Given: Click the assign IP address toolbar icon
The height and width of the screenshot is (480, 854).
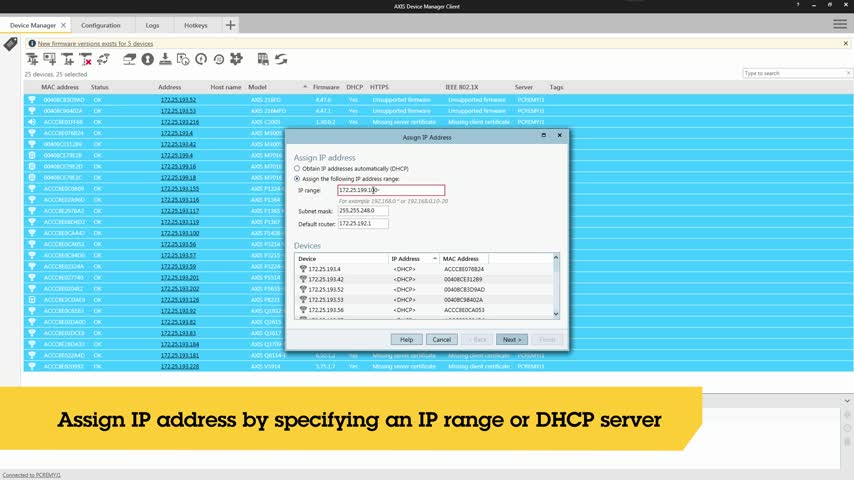Looking at the screenshot, I should coord(129,59).
